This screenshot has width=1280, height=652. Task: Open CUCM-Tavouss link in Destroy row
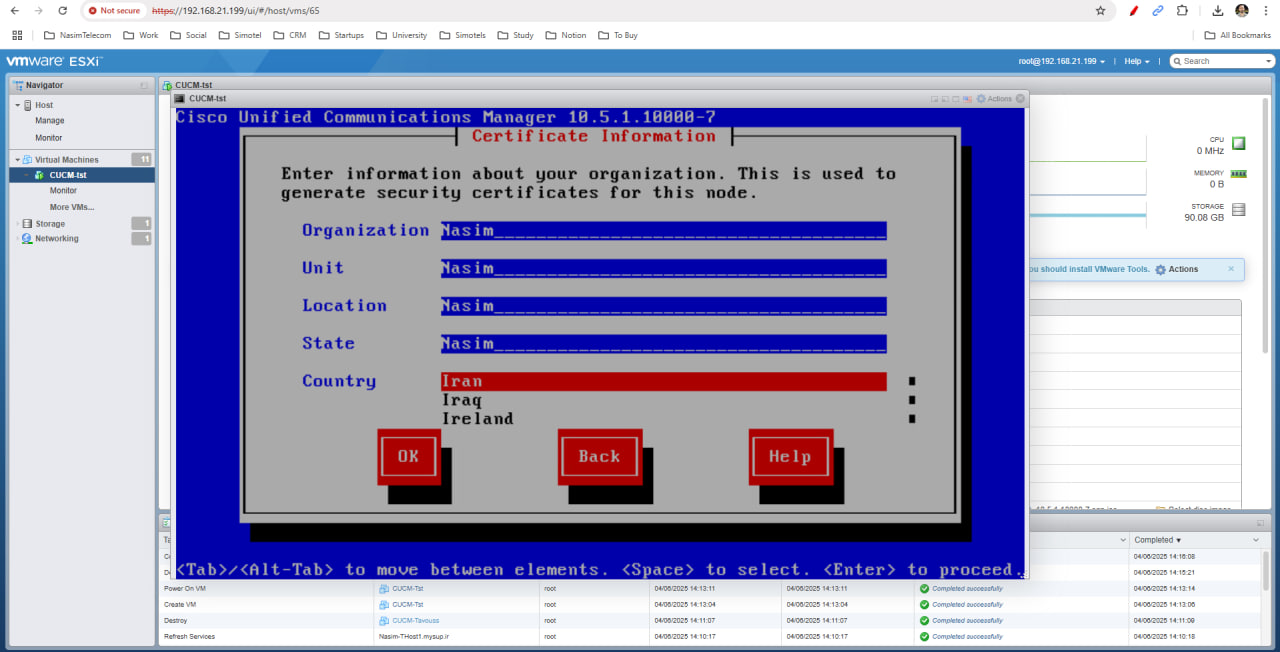pyautogui.click(x=415, y=620)
